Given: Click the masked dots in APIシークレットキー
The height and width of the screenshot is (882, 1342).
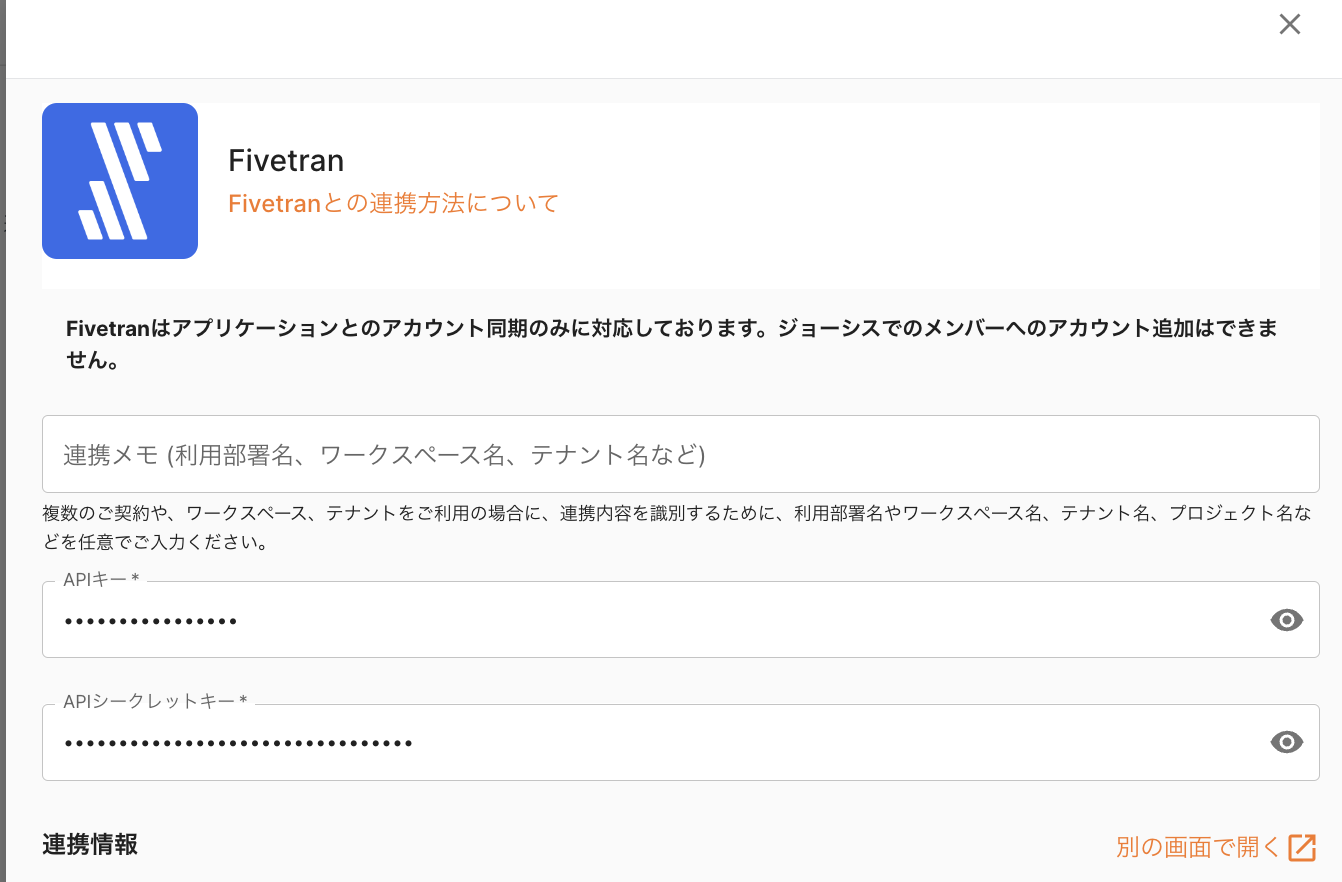Looking at the screenshot, I should click(238, 743).
